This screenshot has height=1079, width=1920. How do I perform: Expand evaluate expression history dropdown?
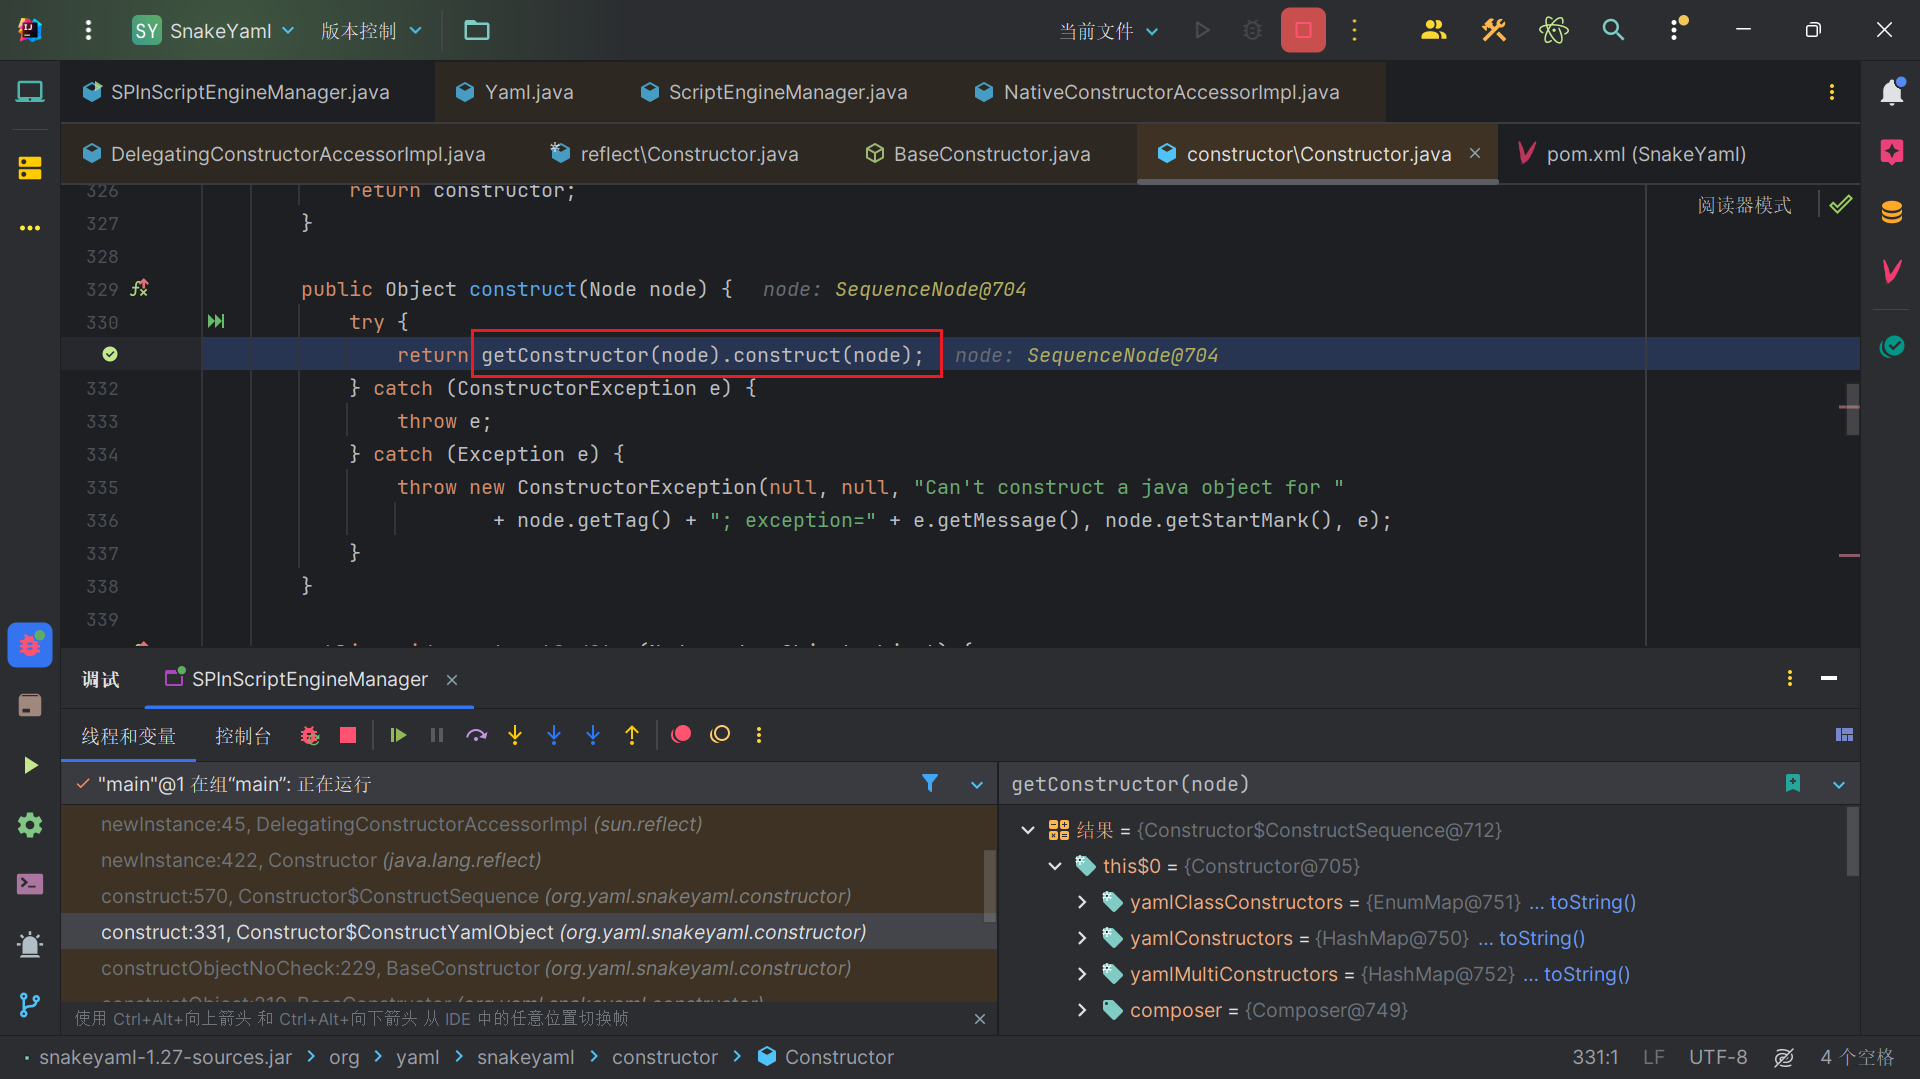pos(1839,784)
